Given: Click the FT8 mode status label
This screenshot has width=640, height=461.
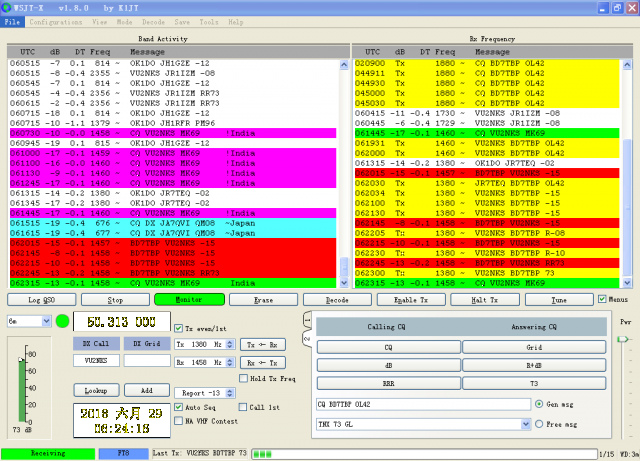Looking at the screenshot, I should [123, 453].
